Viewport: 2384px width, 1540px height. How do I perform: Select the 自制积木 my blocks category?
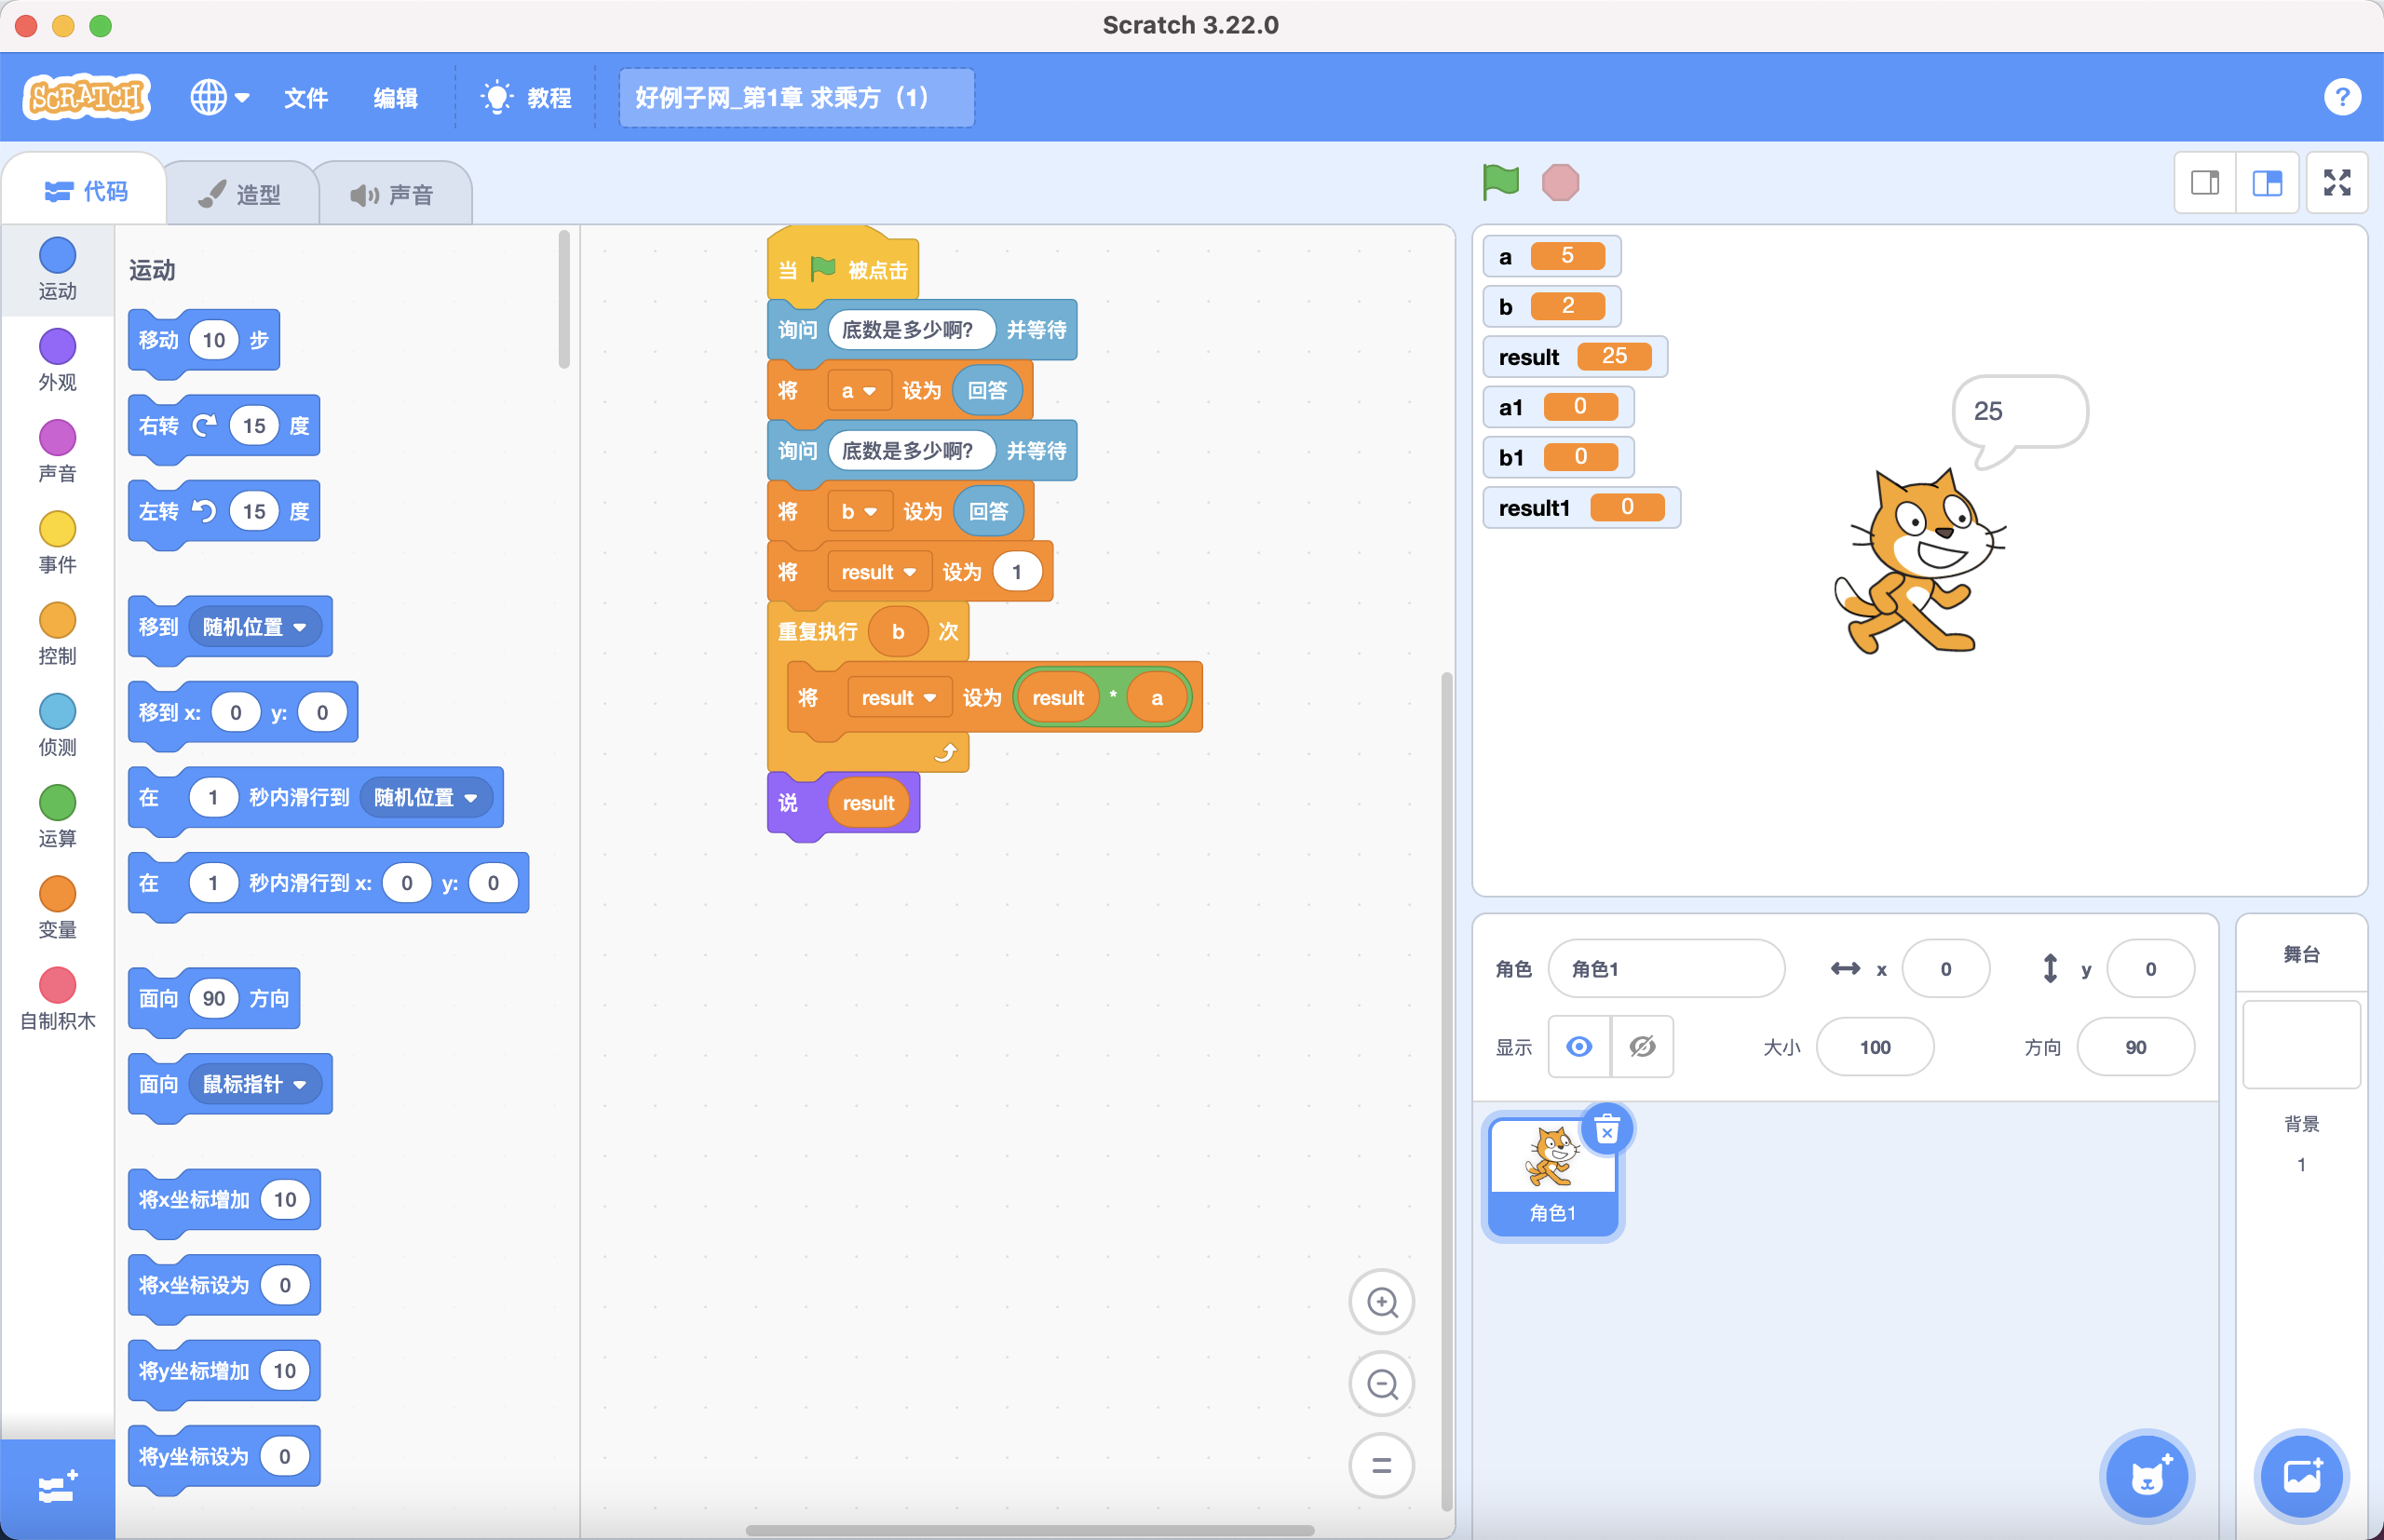pos(57,998)
